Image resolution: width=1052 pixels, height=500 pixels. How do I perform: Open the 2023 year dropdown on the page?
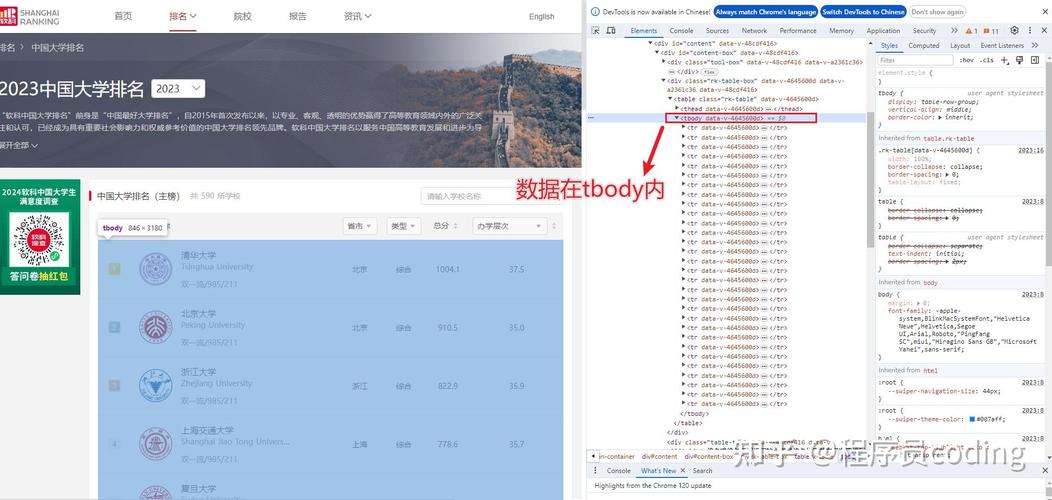coord(178,89)
